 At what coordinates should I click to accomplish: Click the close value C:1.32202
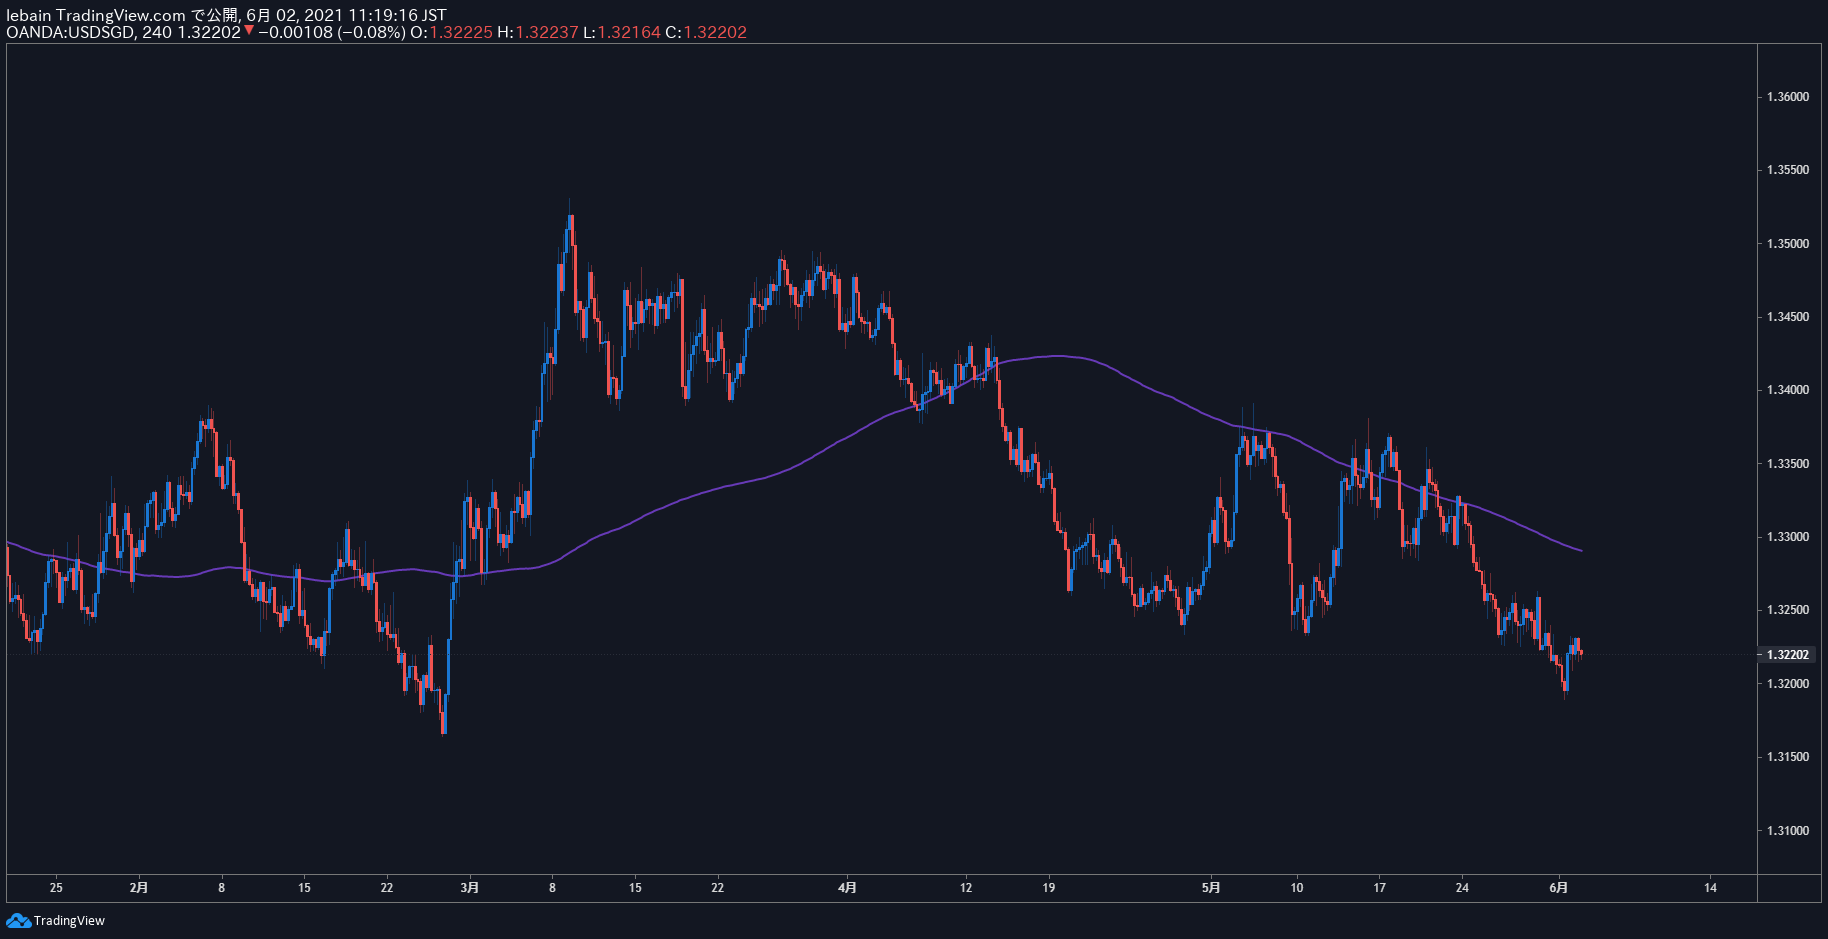point(706,32)
